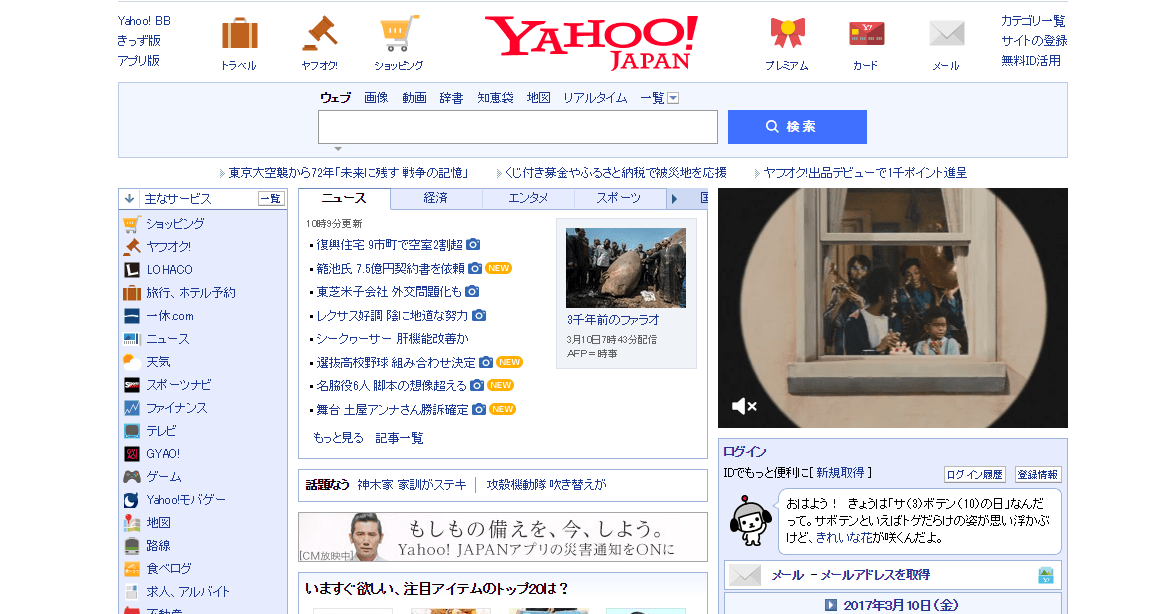Open headline 復興住宅 9市町で空室2割超
The width and height of the screenshot is (1173, 614).
389,245
